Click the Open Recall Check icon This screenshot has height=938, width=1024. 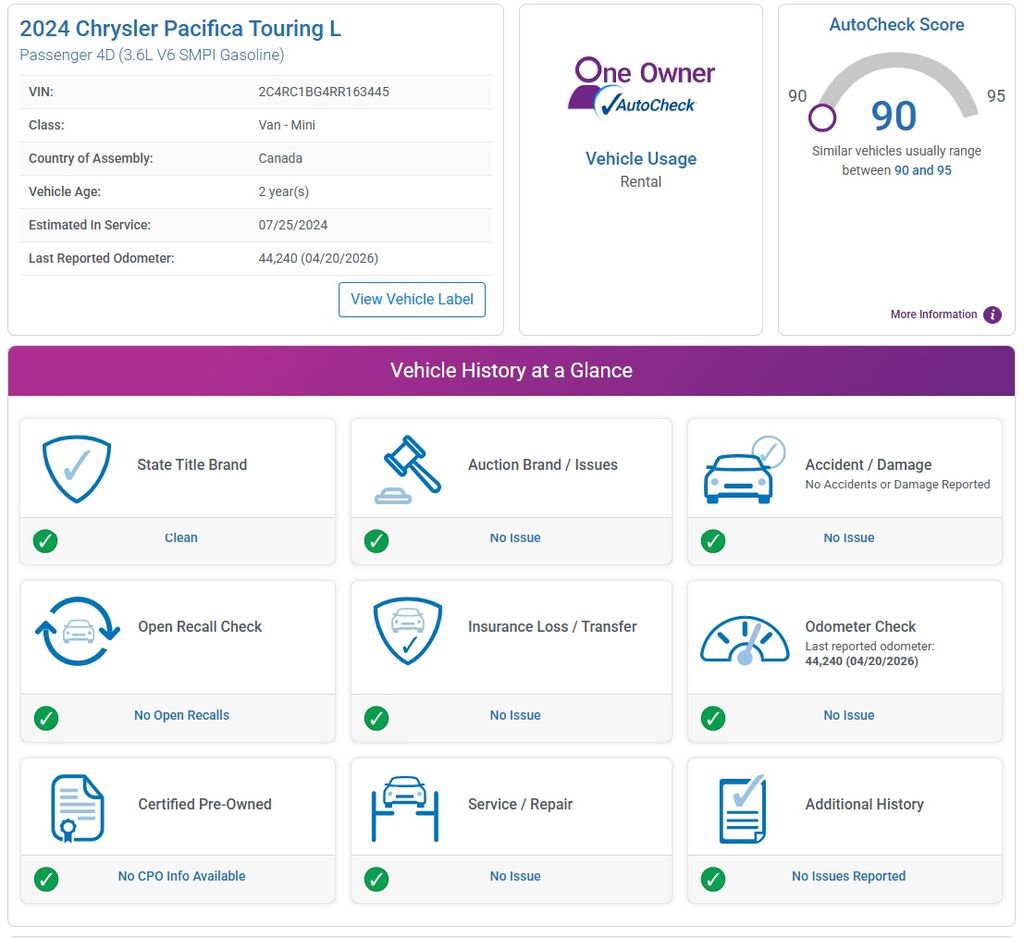click(78, 631)
